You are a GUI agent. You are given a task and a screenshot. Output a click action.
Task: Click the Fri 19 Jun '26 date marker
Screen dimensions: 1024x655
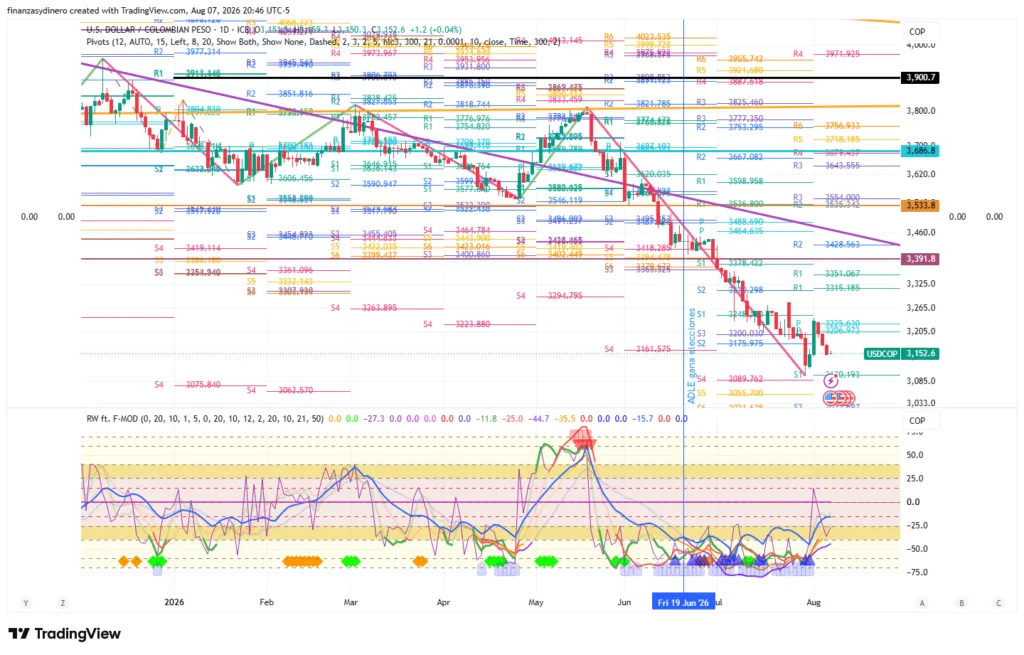pos(683,602)
